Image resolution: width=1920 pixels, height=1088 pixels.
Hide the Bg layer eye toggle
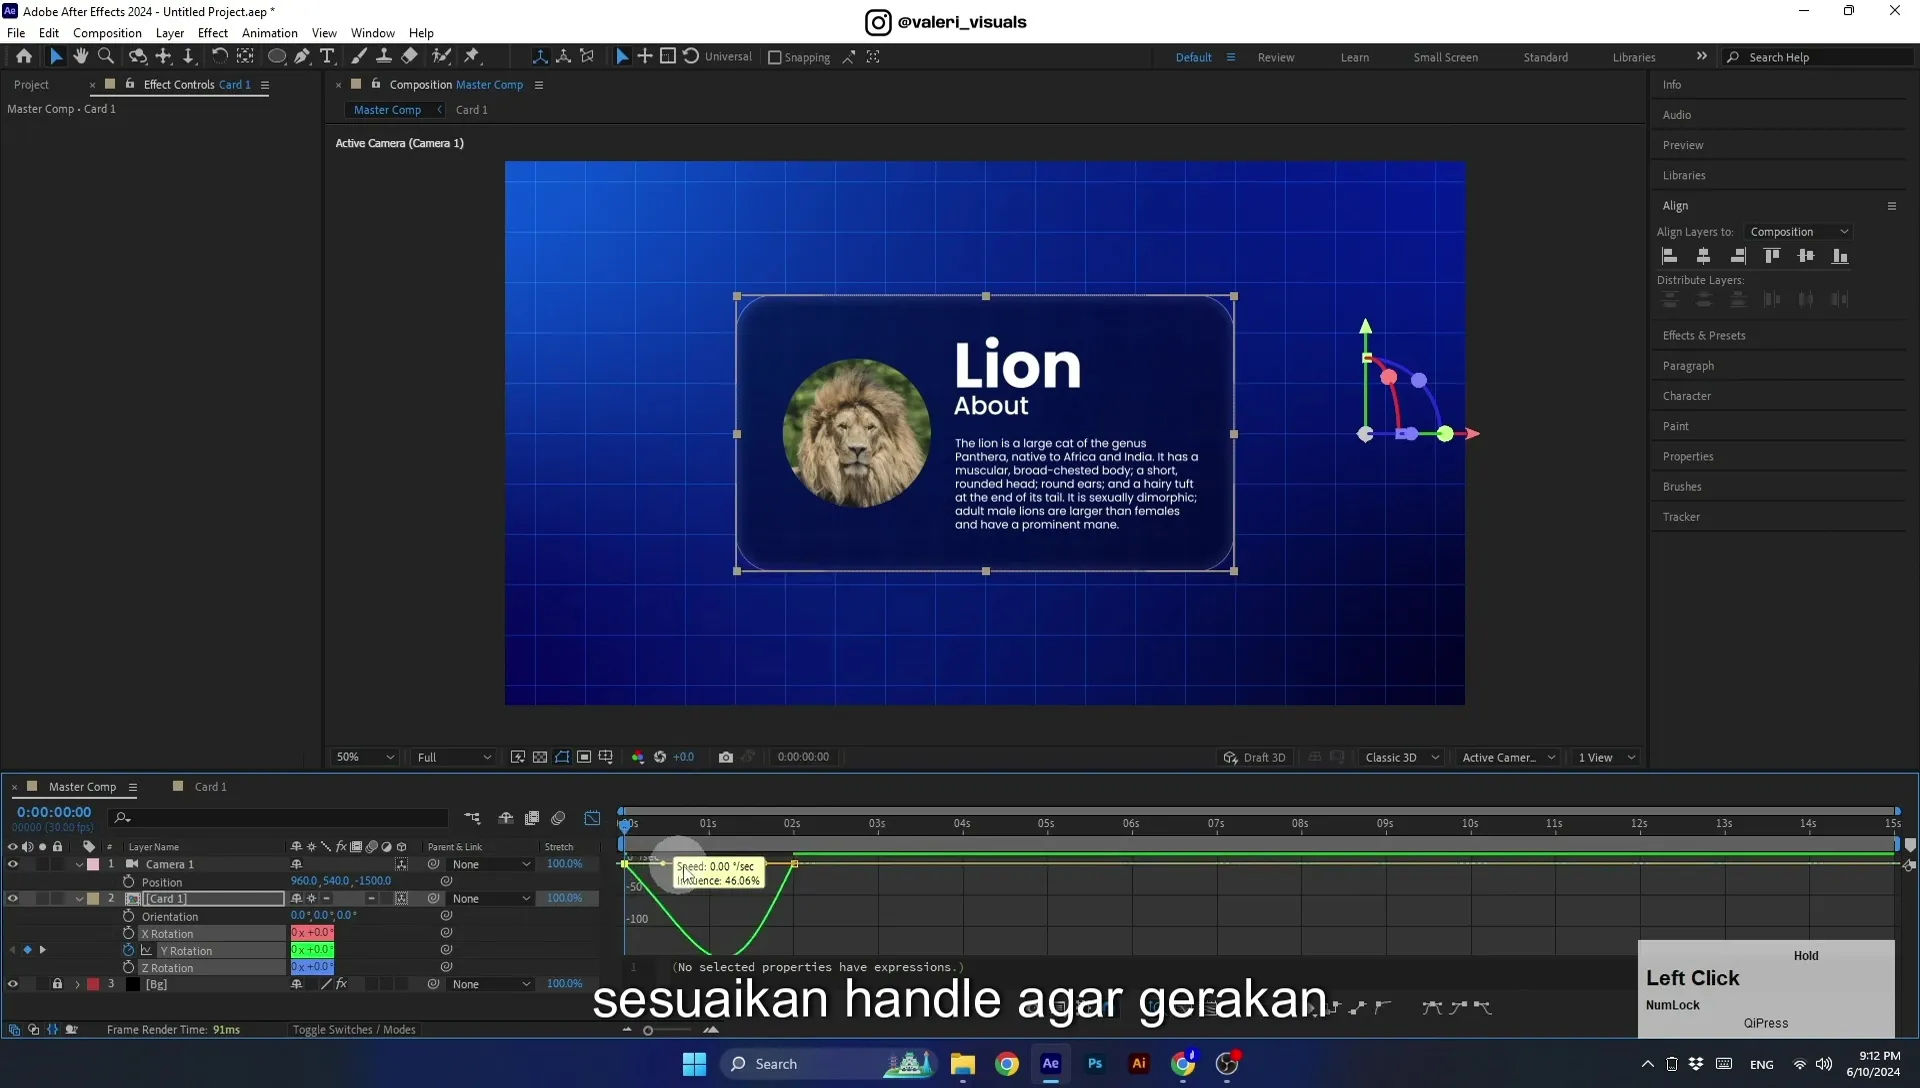pyautogui.click(x=13, y=984)
